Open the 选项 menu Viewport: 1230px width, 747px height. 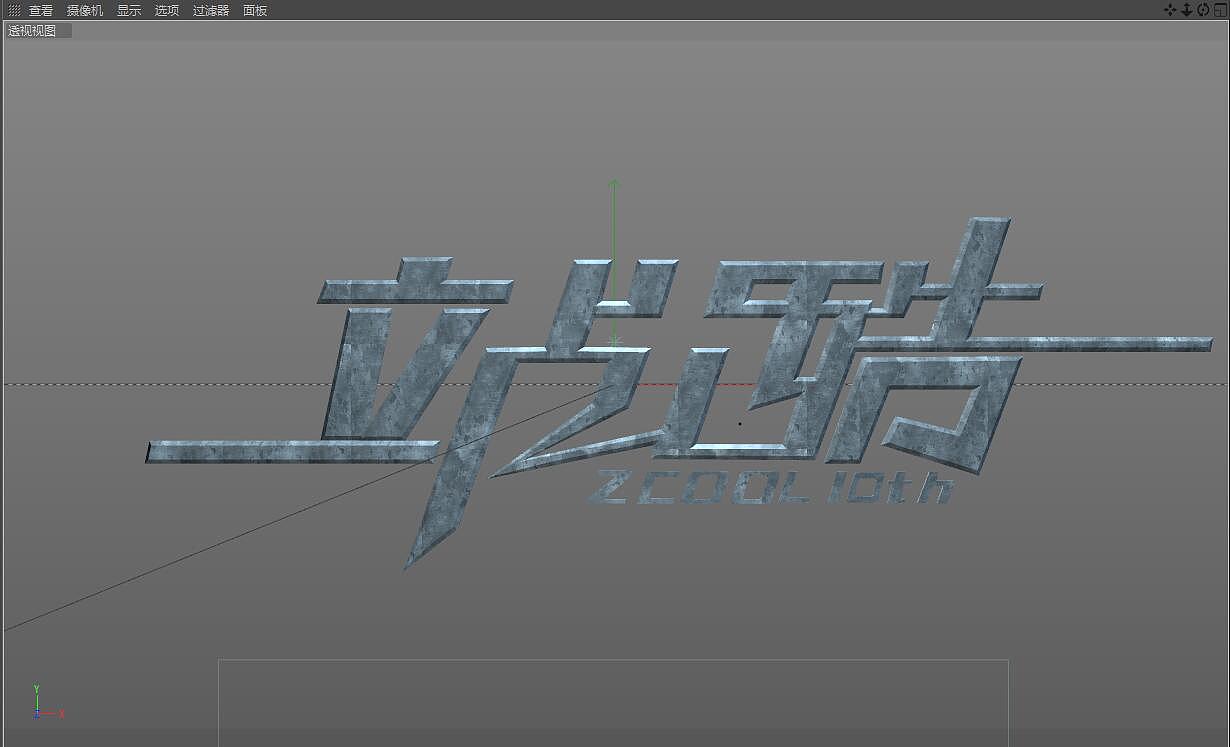(167, 10)
